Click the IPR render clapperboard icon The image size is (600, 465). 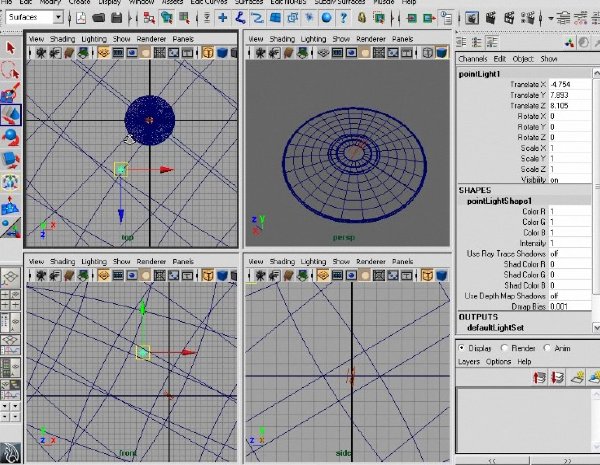tap(509, 18)
